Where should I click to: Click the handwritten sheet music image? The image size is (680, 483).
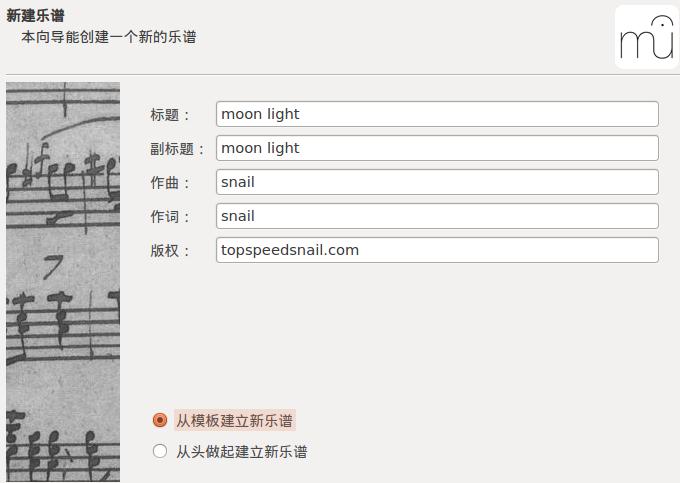(63, 282)
